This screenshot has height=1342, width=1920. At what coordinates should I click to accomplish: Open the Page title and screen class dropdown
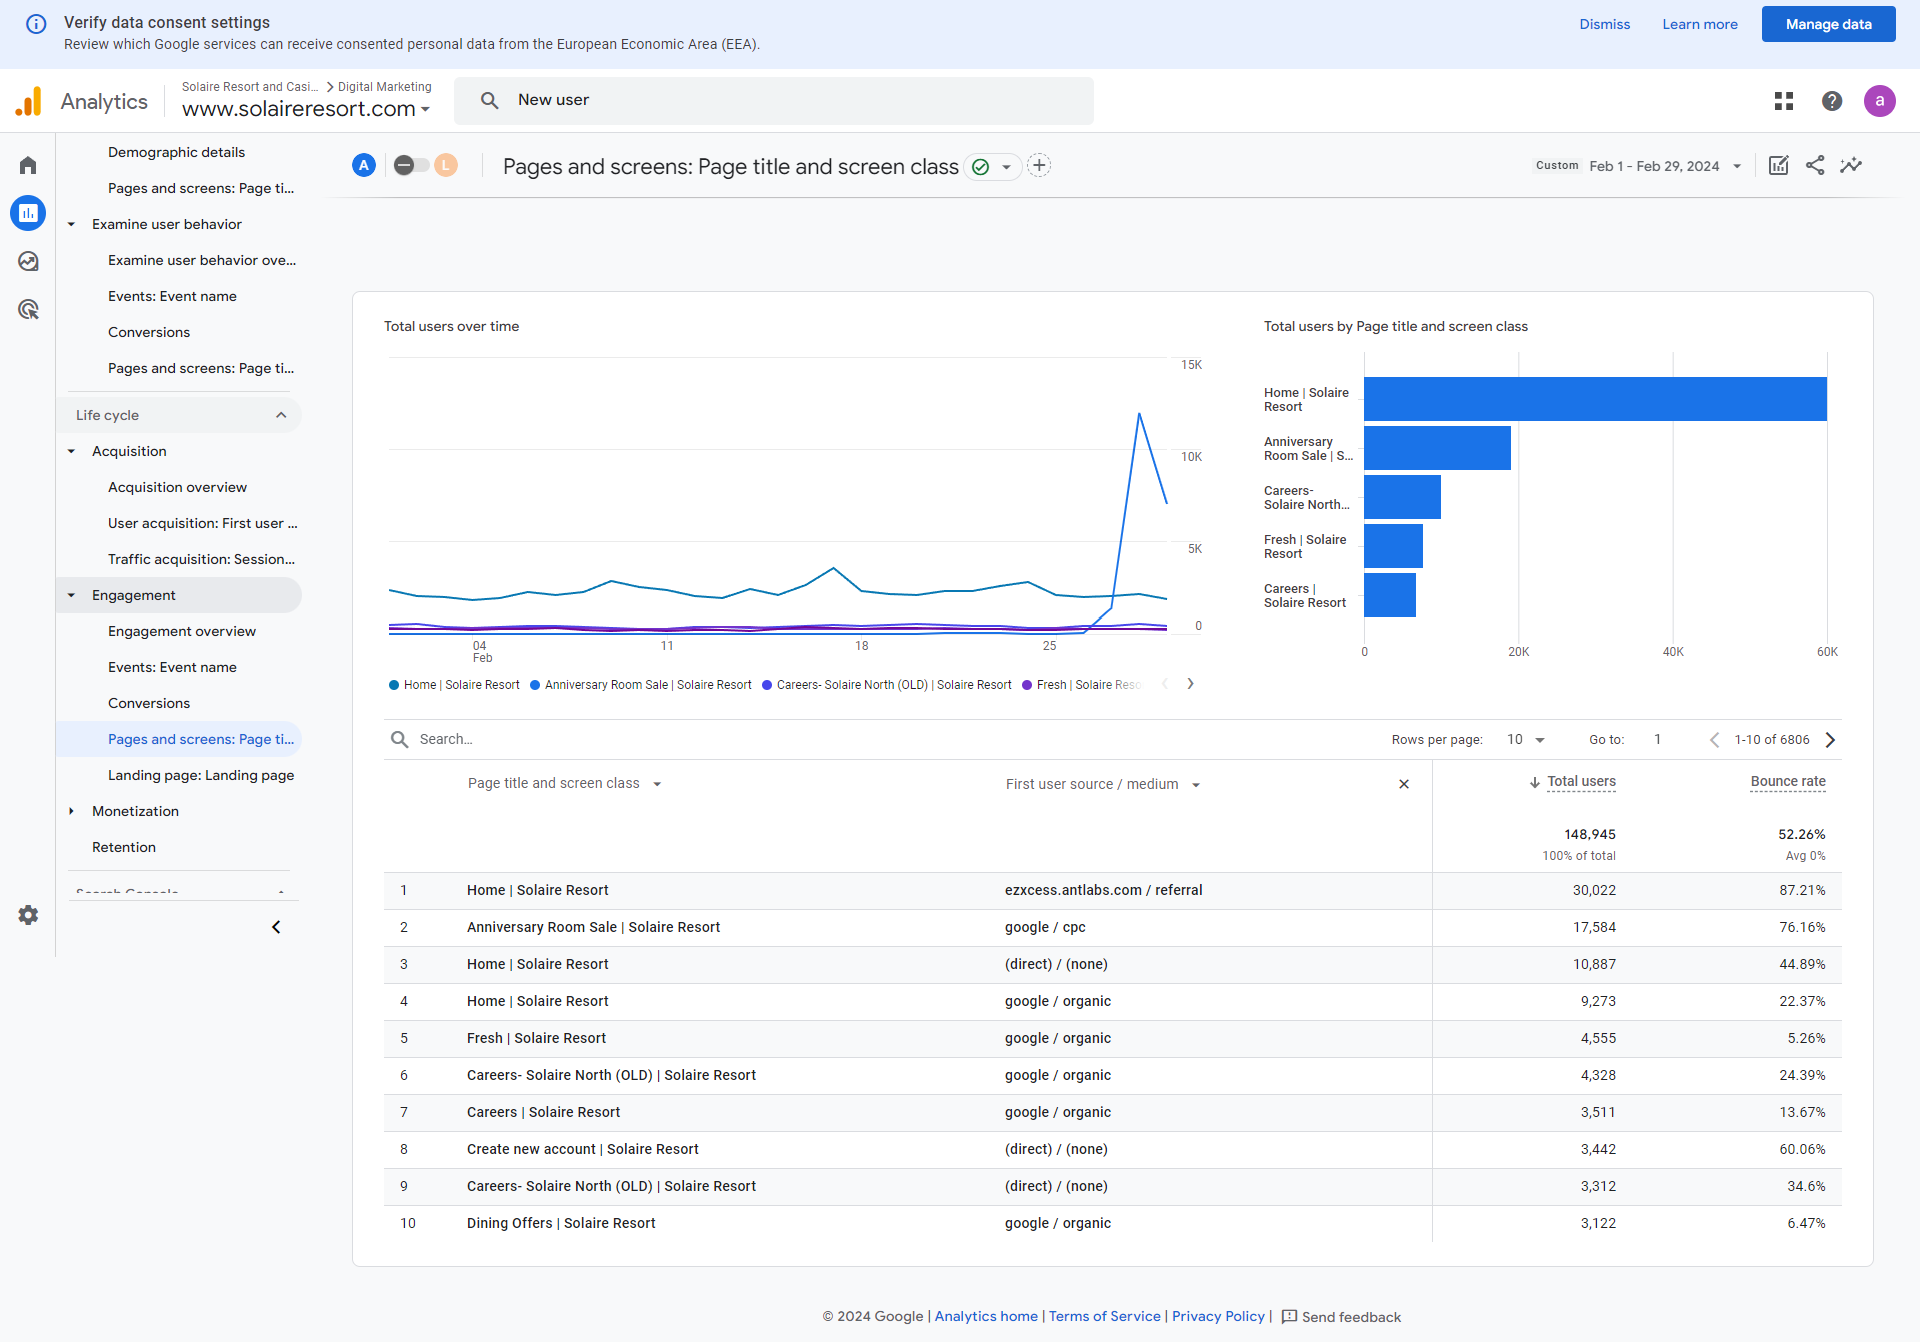[565, 784]
